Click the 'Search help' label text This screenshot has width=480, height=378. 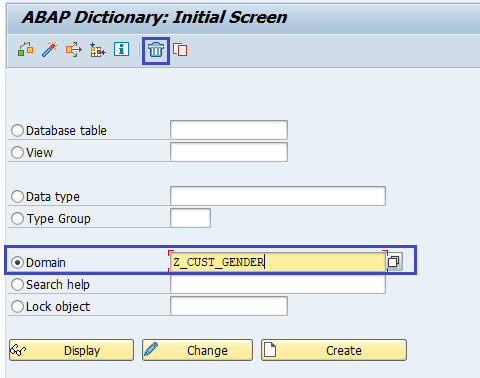click(x=58, y=285)
